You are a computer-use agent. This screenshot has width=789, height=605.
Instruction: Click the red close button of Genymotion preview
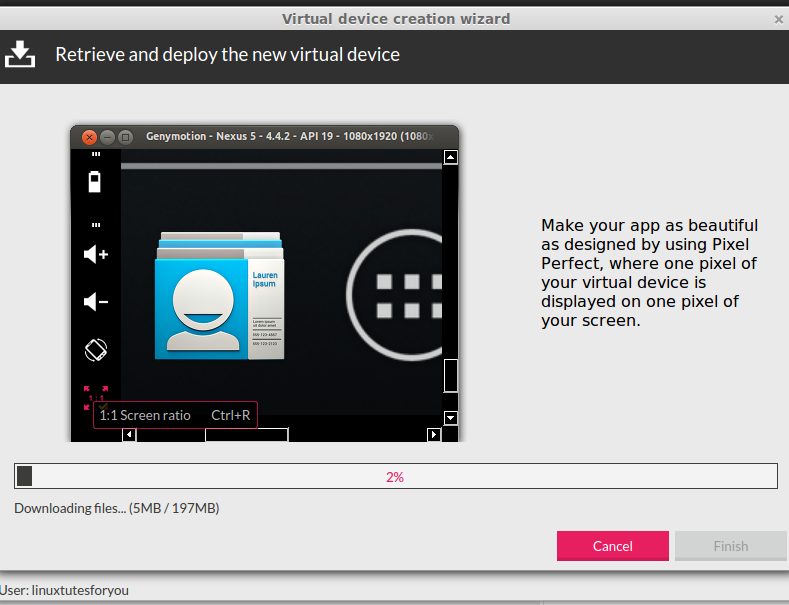[x=89, y=137]
